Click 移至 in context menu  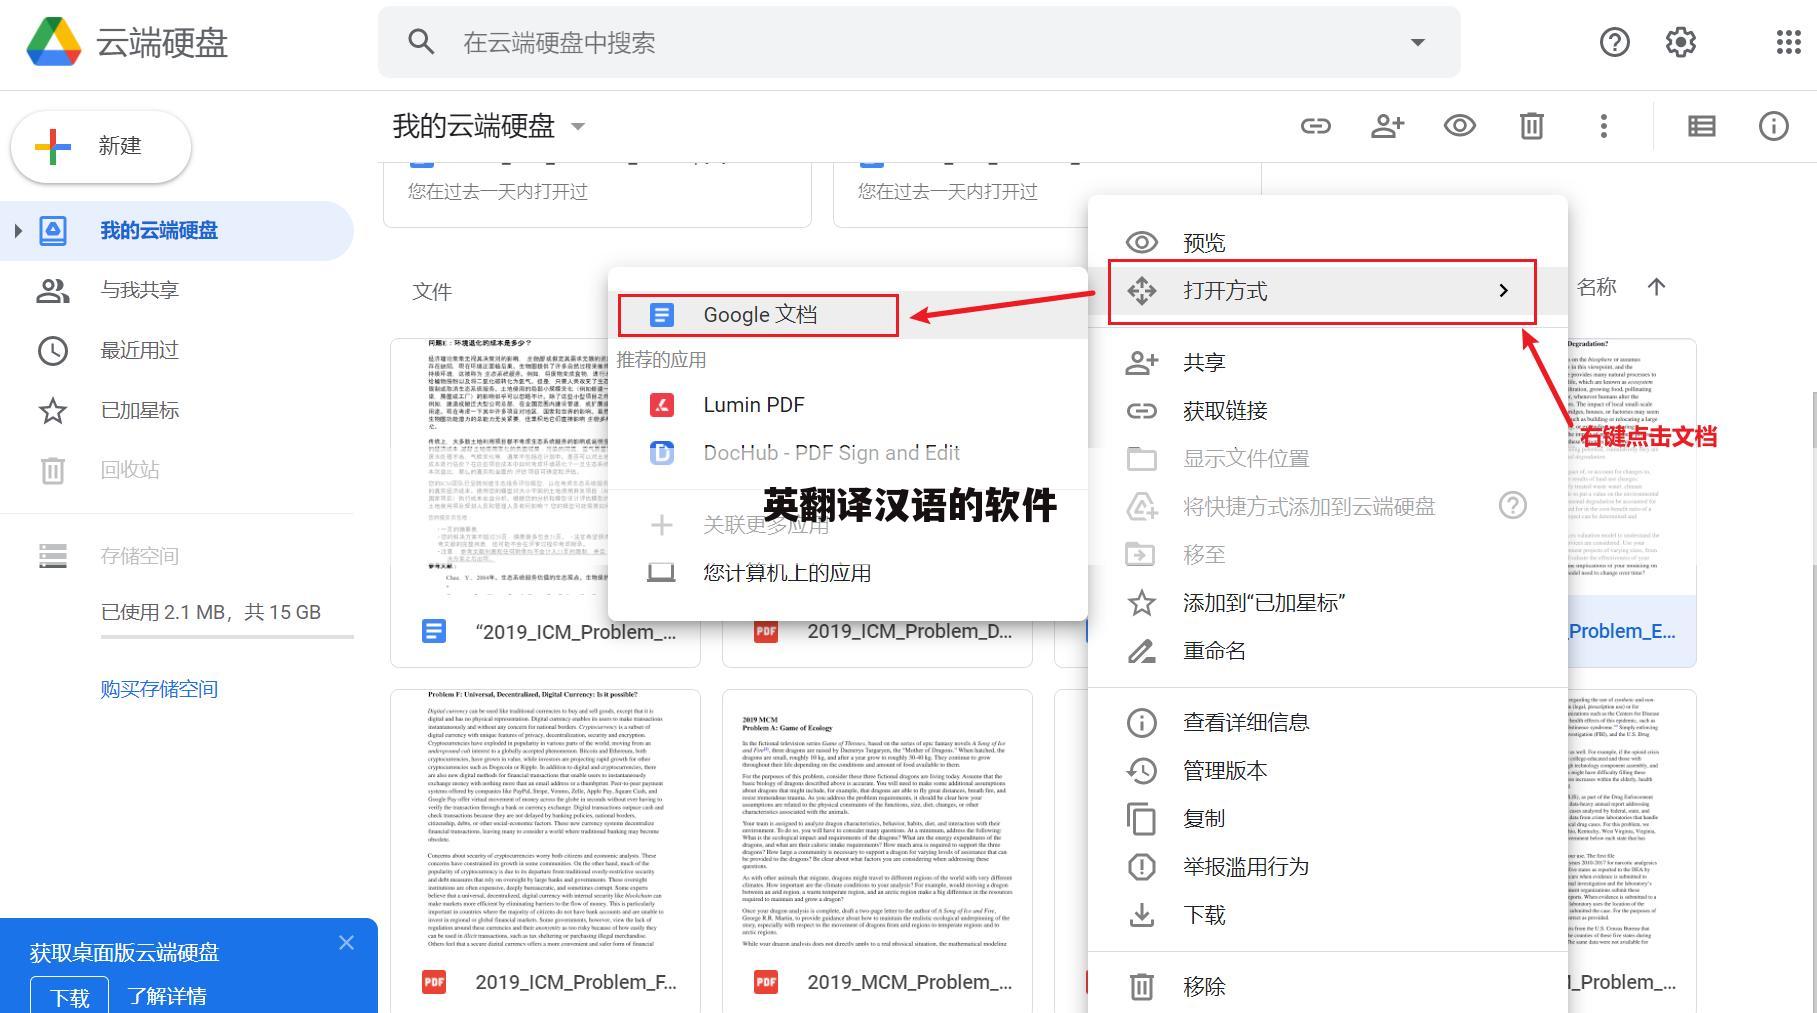(x=1328, y=555)
